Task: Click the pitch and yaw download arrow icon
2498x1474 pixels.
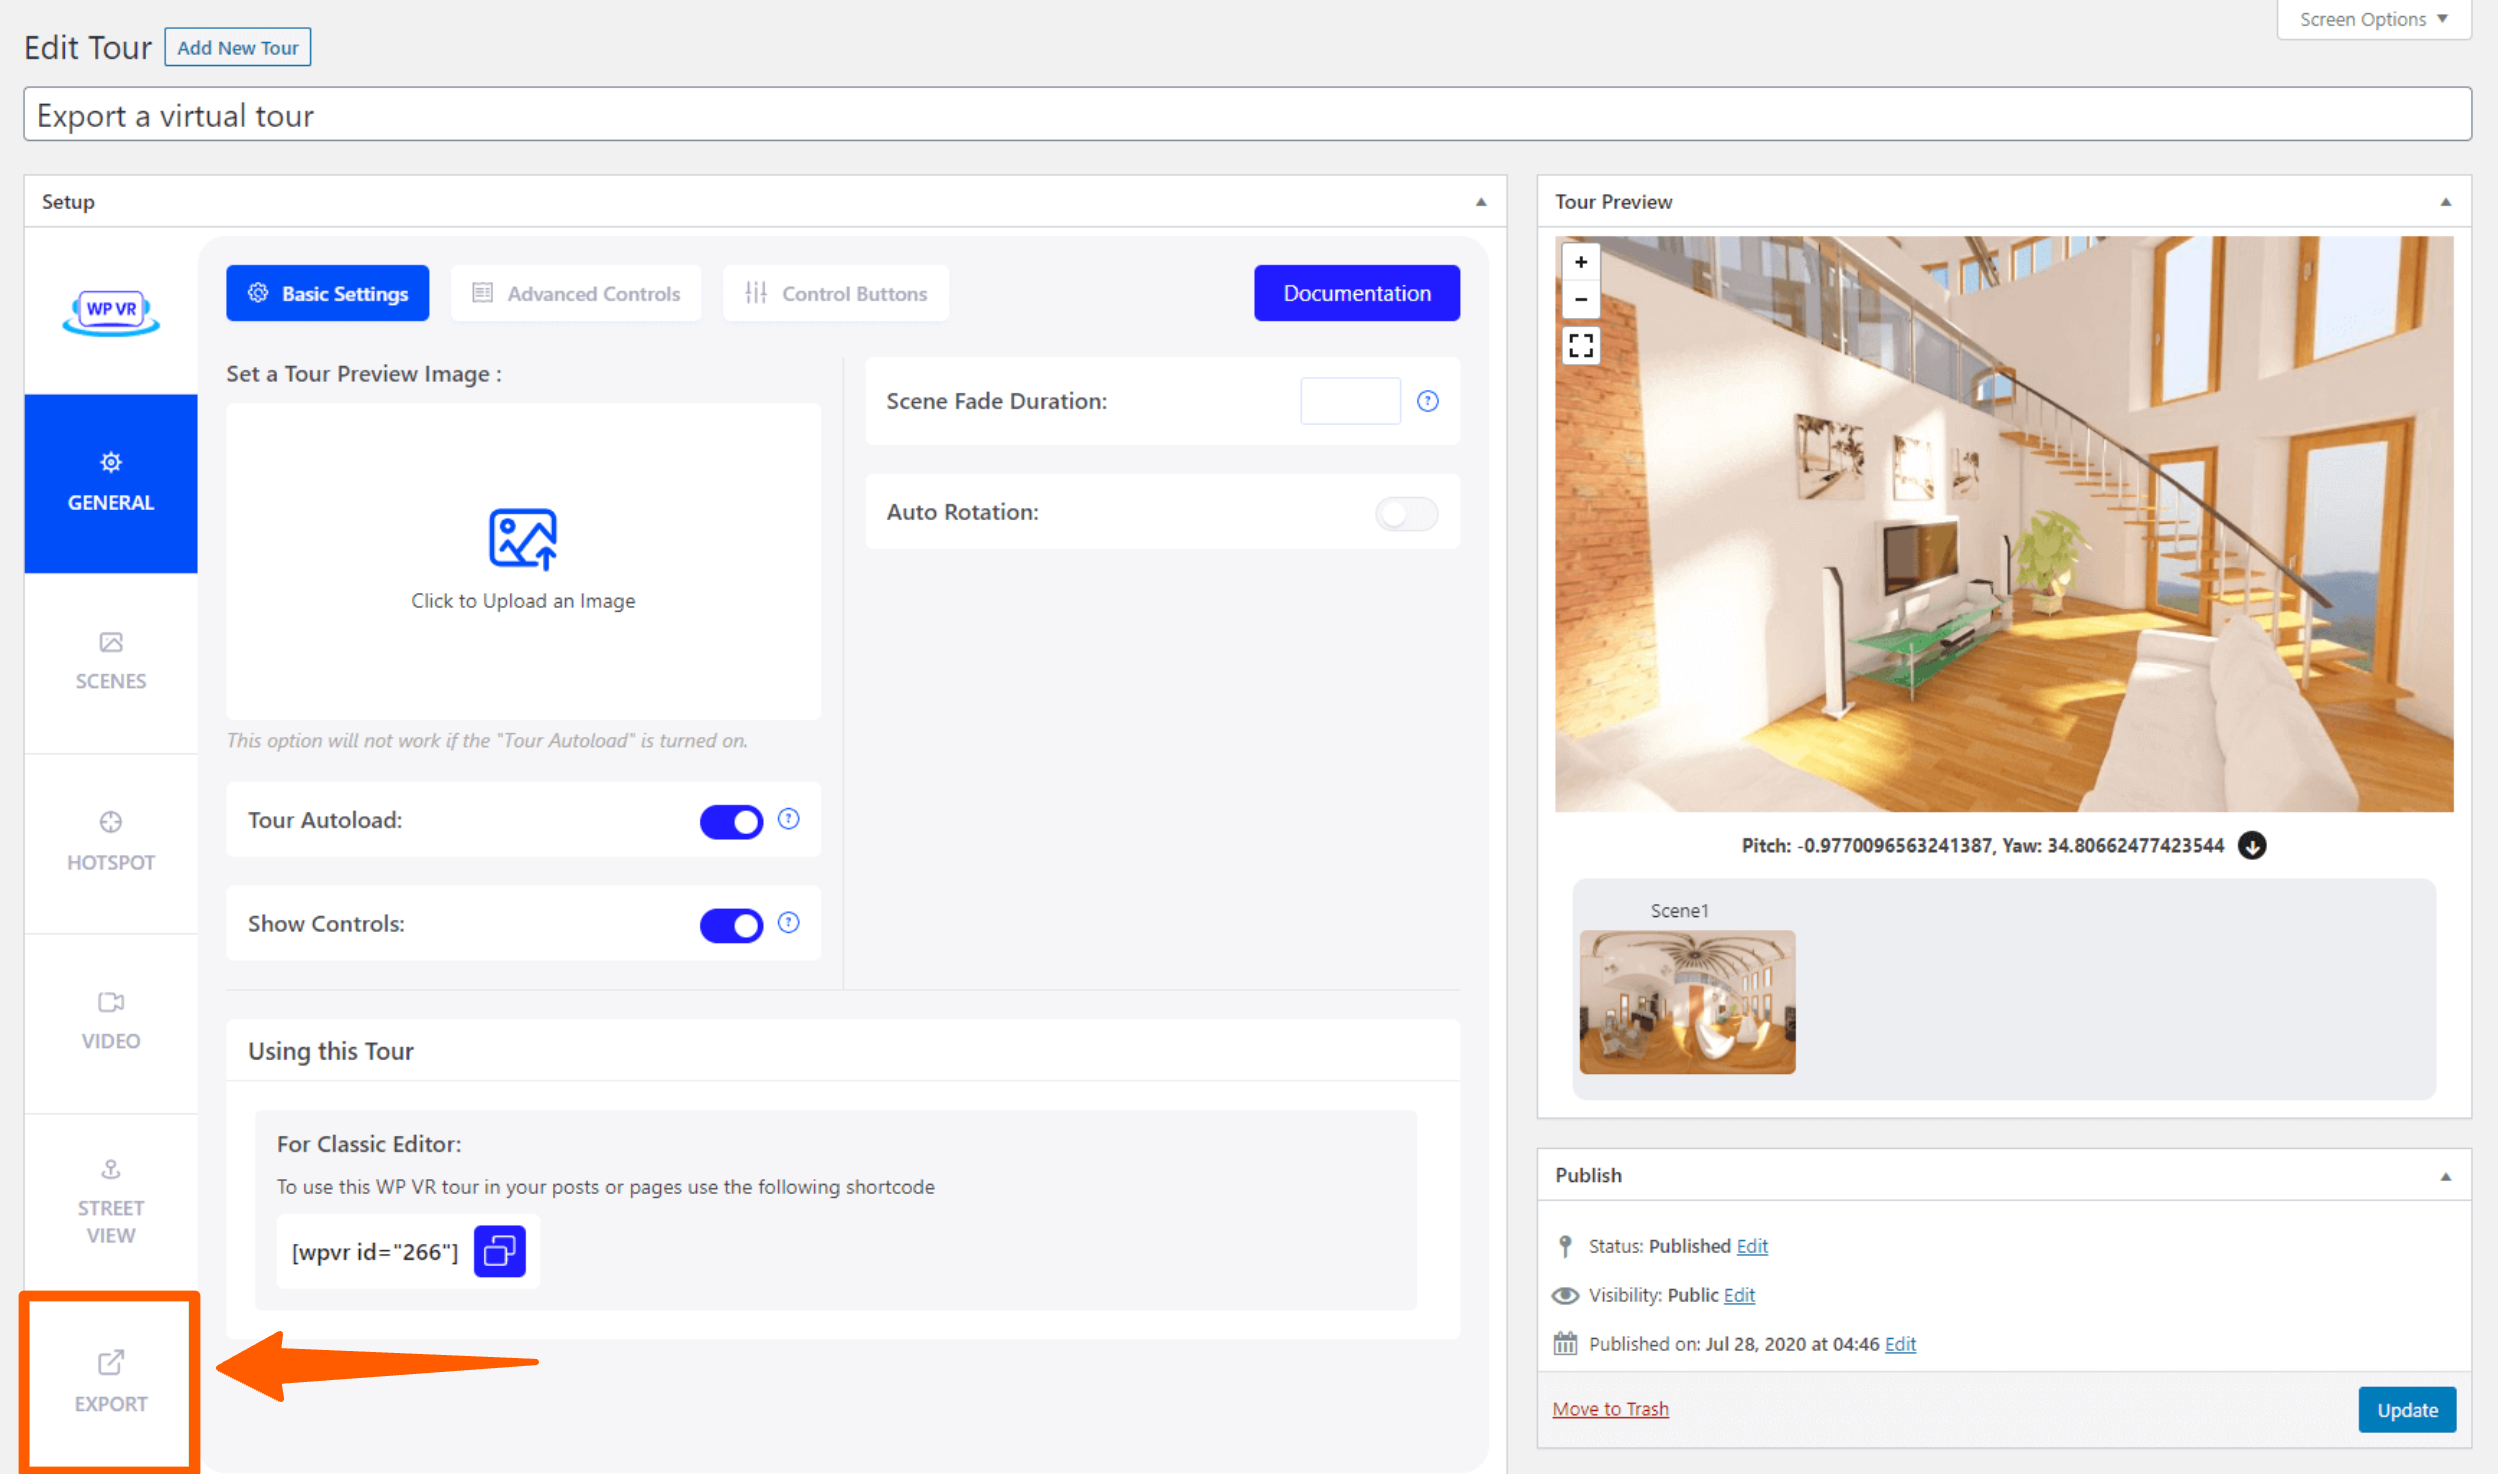Action: (x=2251, y=846)
